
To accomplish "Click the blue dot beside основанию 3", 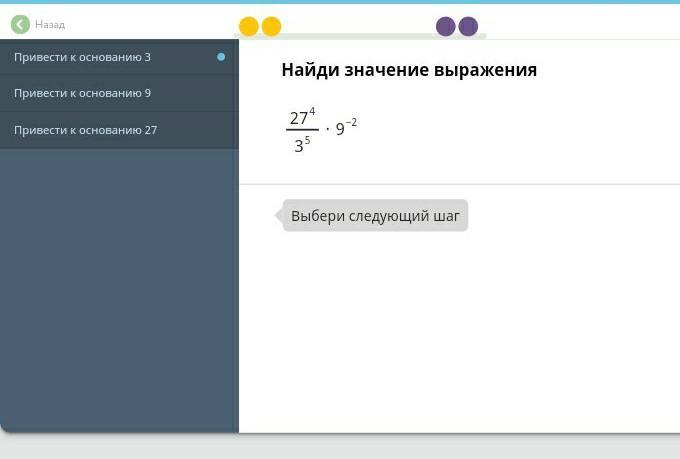I will [221, 57].
